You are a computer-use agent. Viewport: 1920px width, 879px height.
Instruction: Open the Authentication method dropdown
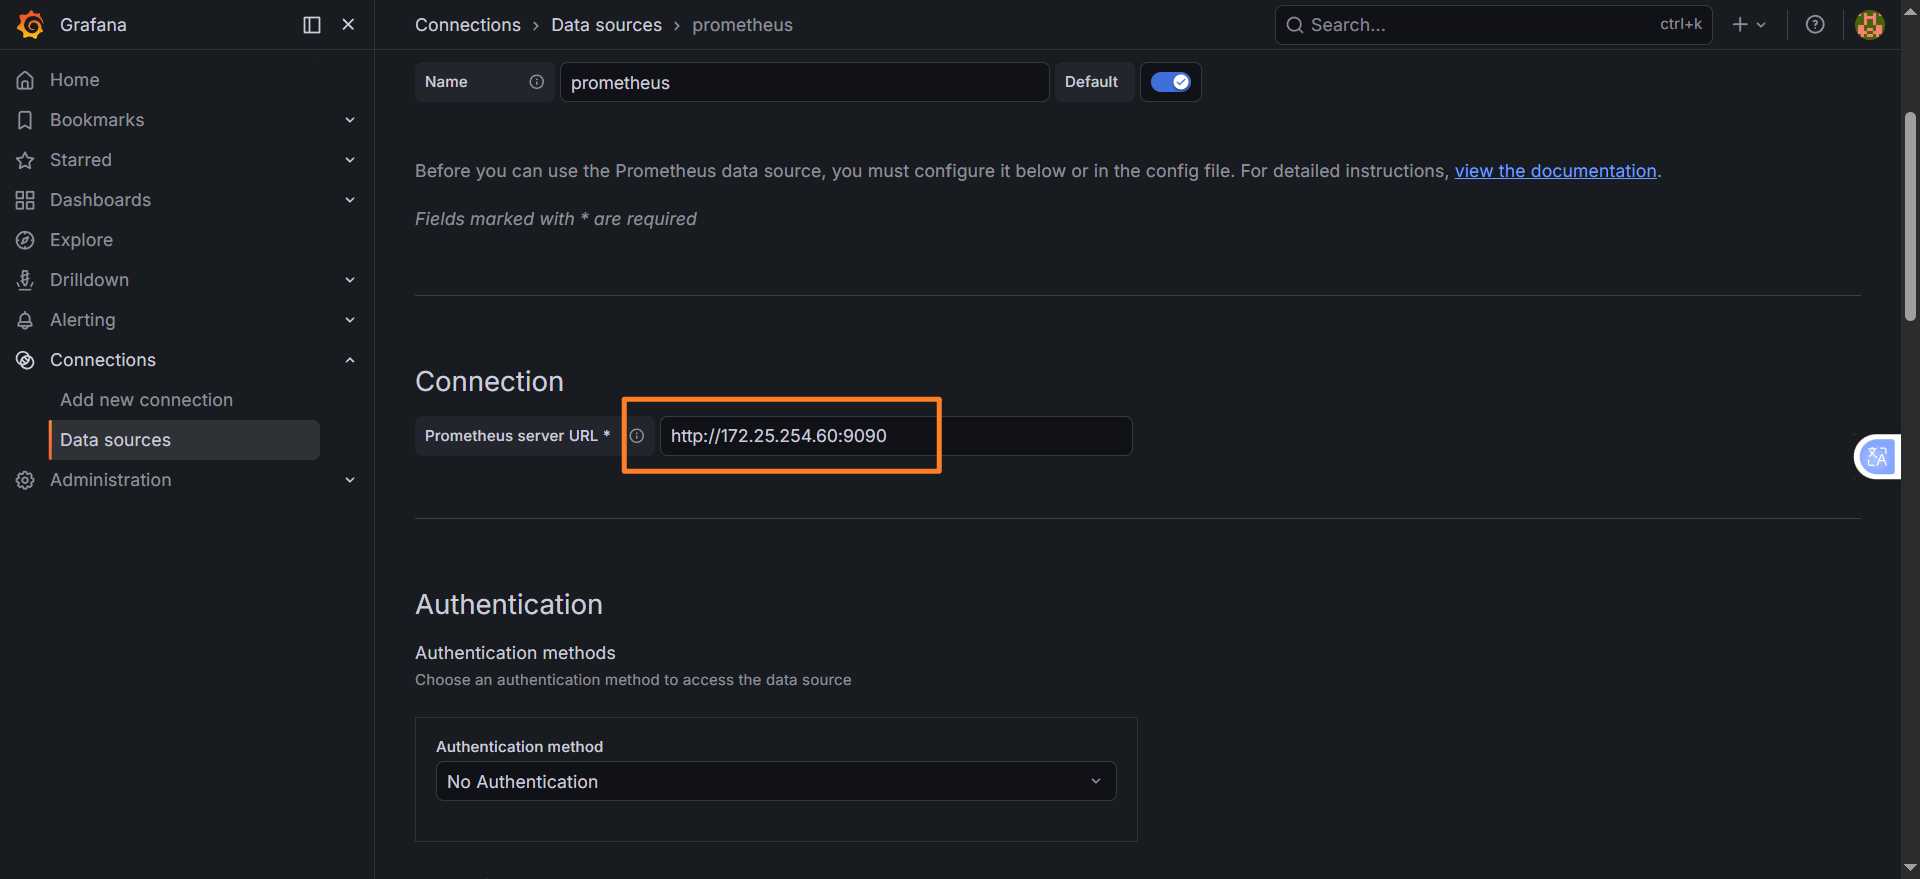(x=776, y=781)
